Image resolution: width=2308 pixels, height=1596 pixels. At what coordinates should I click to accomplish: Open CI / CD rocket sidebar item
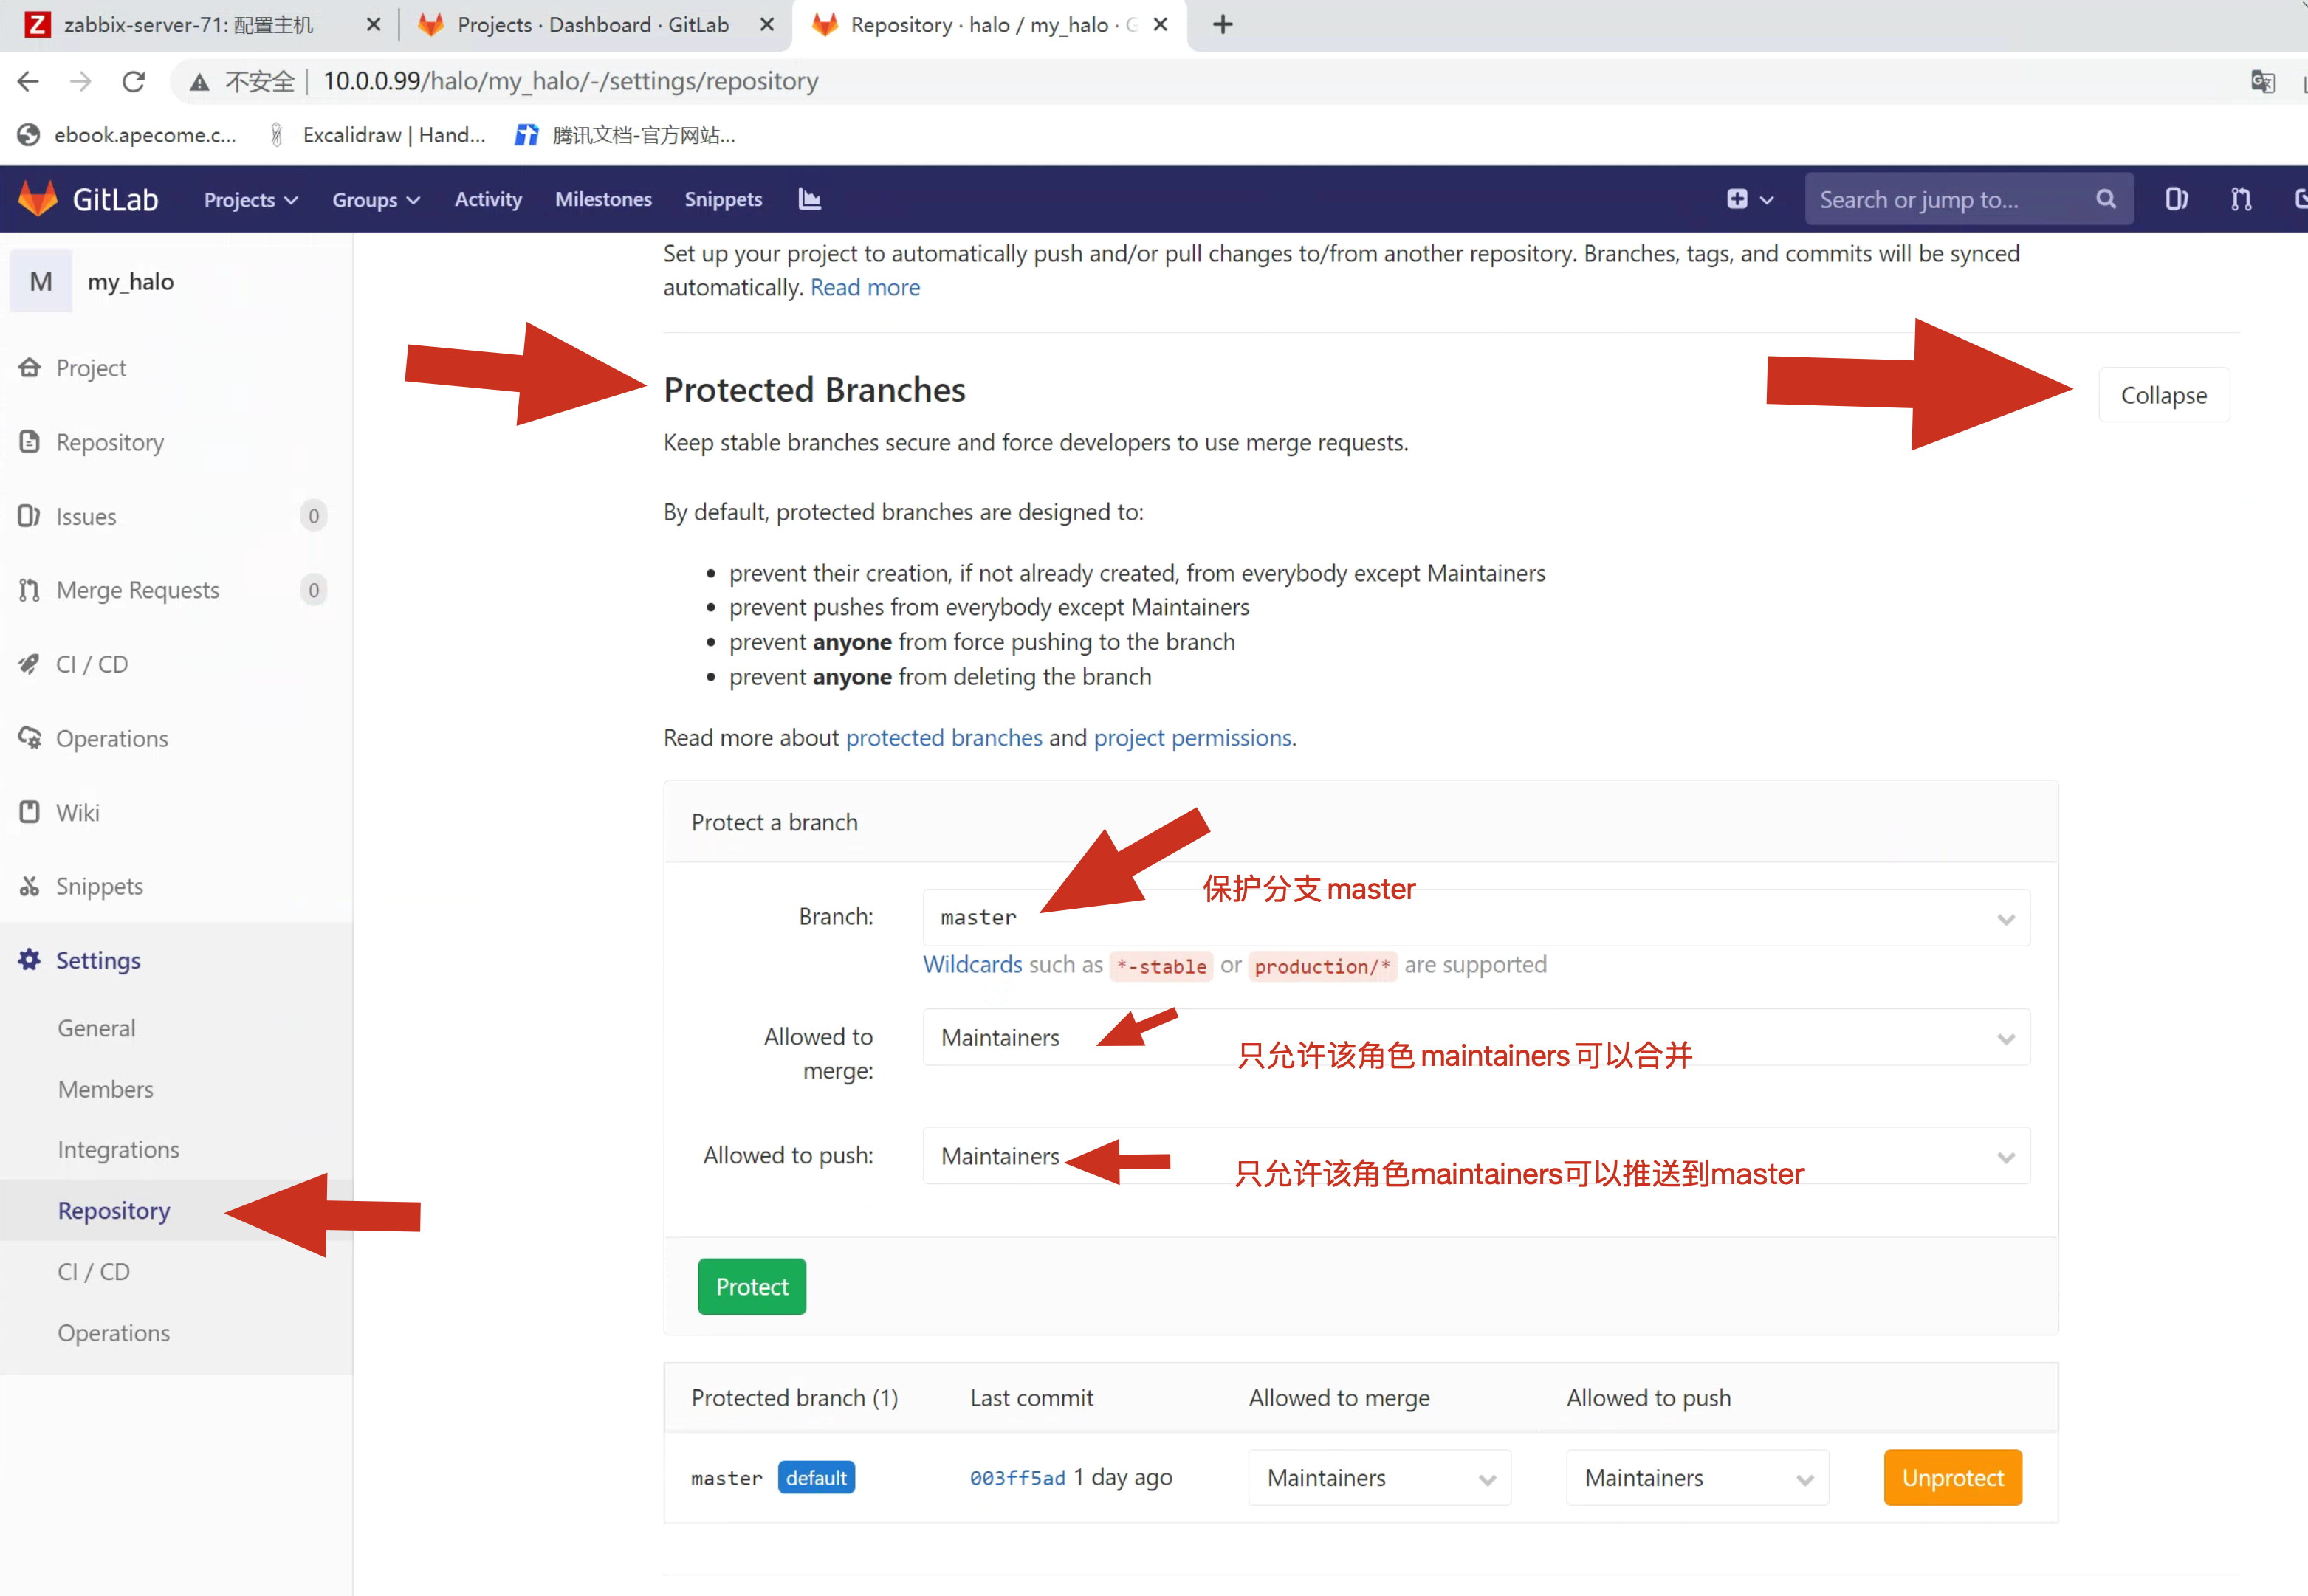(x=92, y=664)
